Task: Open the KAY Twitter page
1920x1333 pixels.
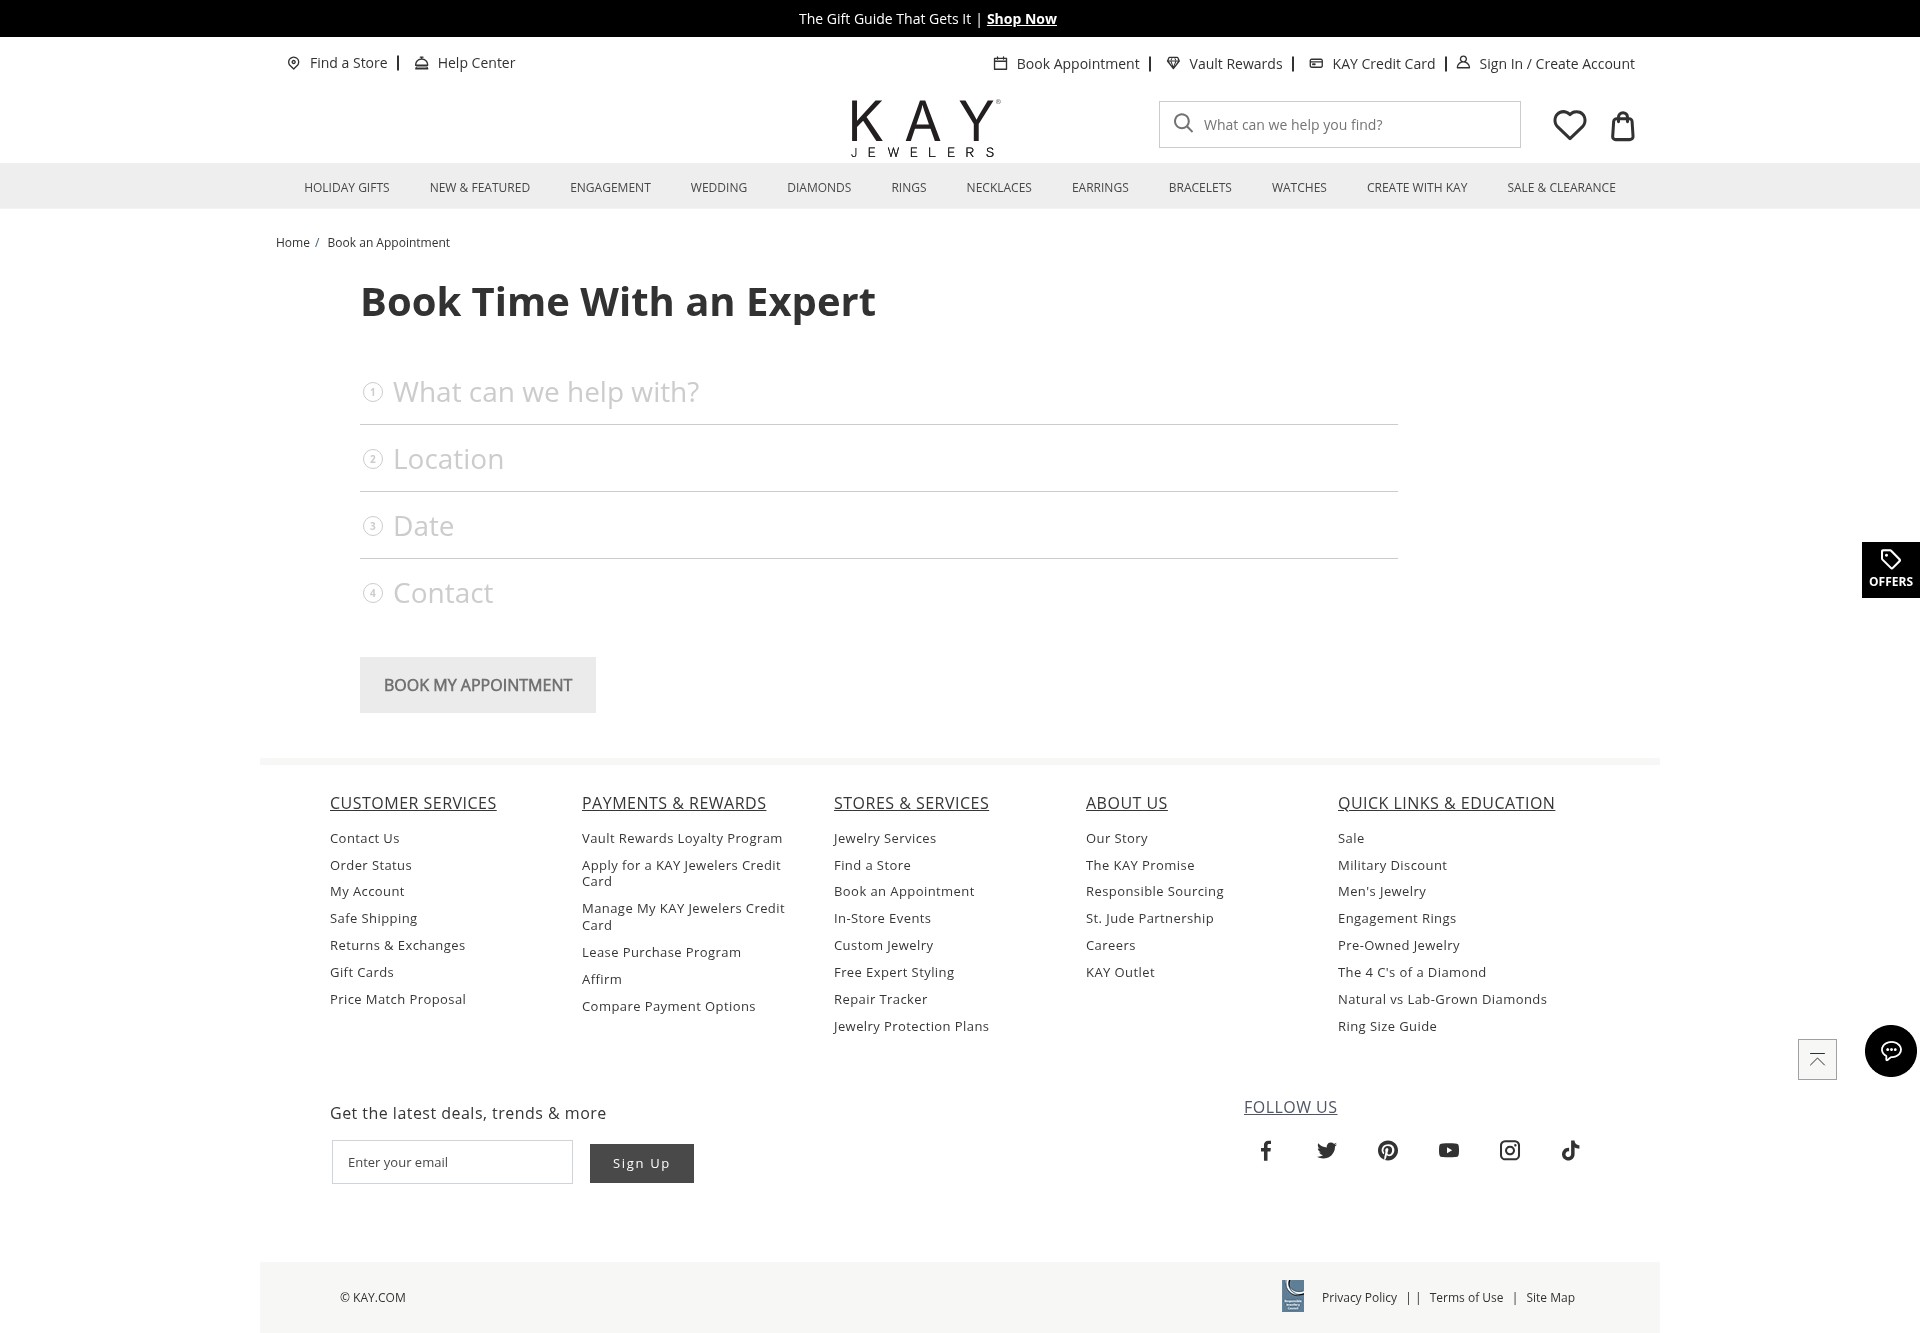Action: pyautogui.click(x=1327, y=1150)
